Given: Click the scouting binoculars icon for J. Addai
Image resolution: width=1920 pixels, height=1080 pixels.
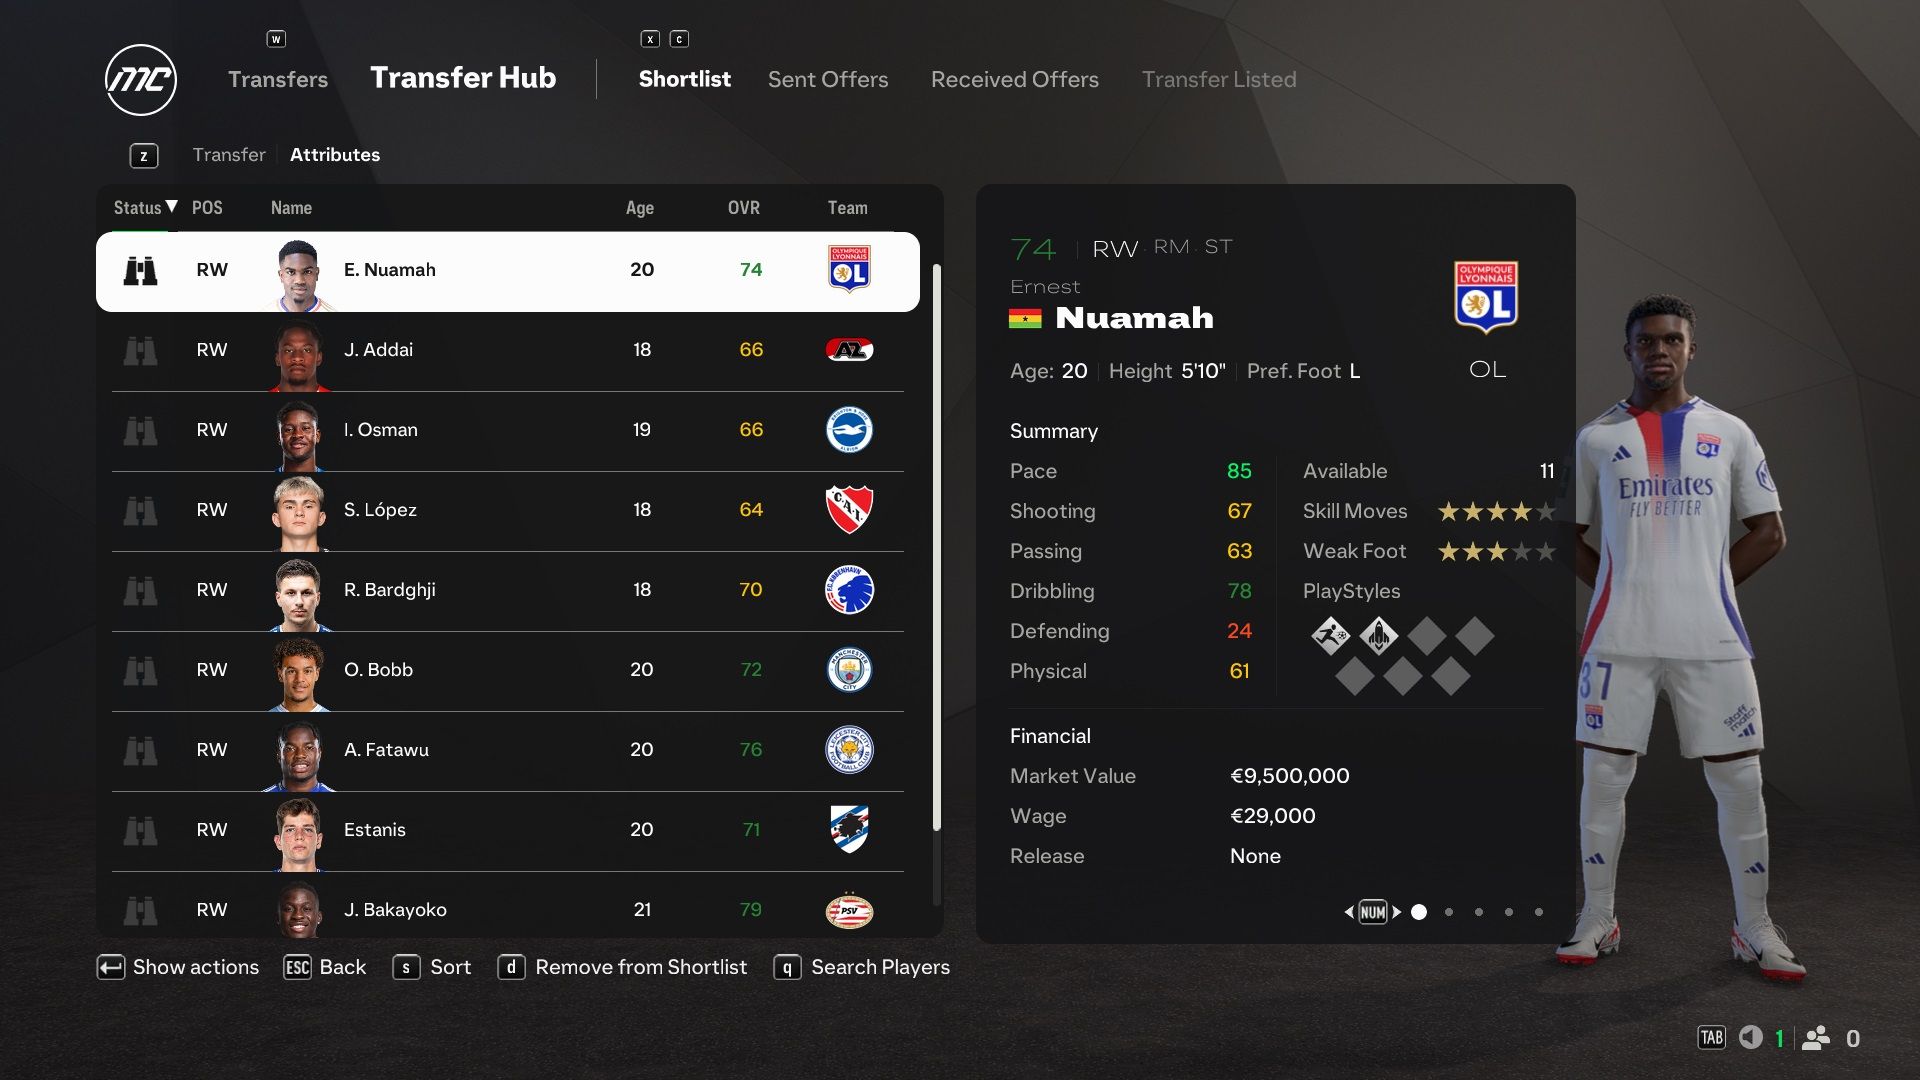Looking at the screenshot, I should [140, 348].
